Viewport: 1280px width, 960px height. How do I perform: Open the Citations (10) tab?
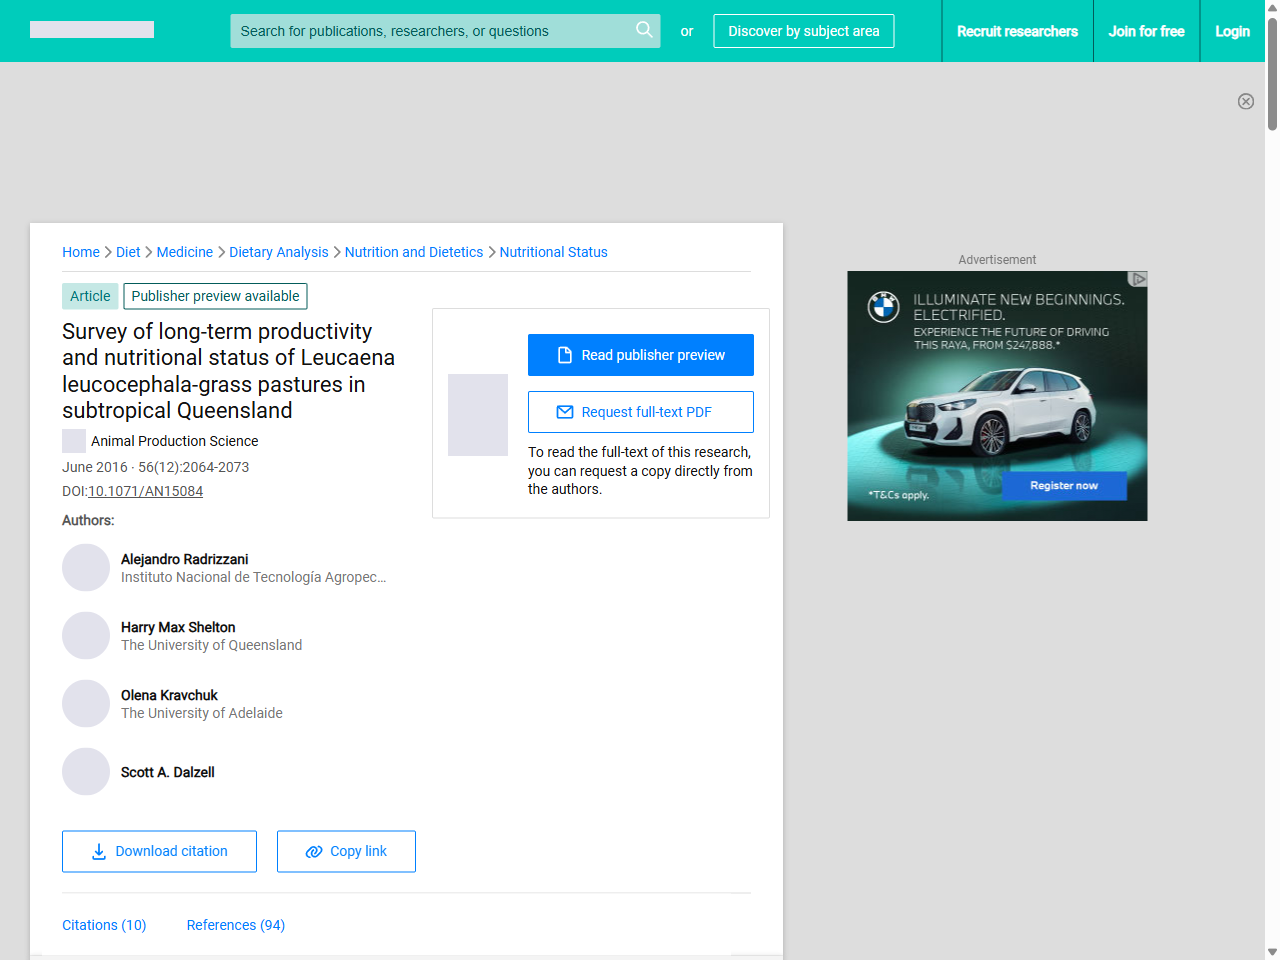[x=104, y=925]
